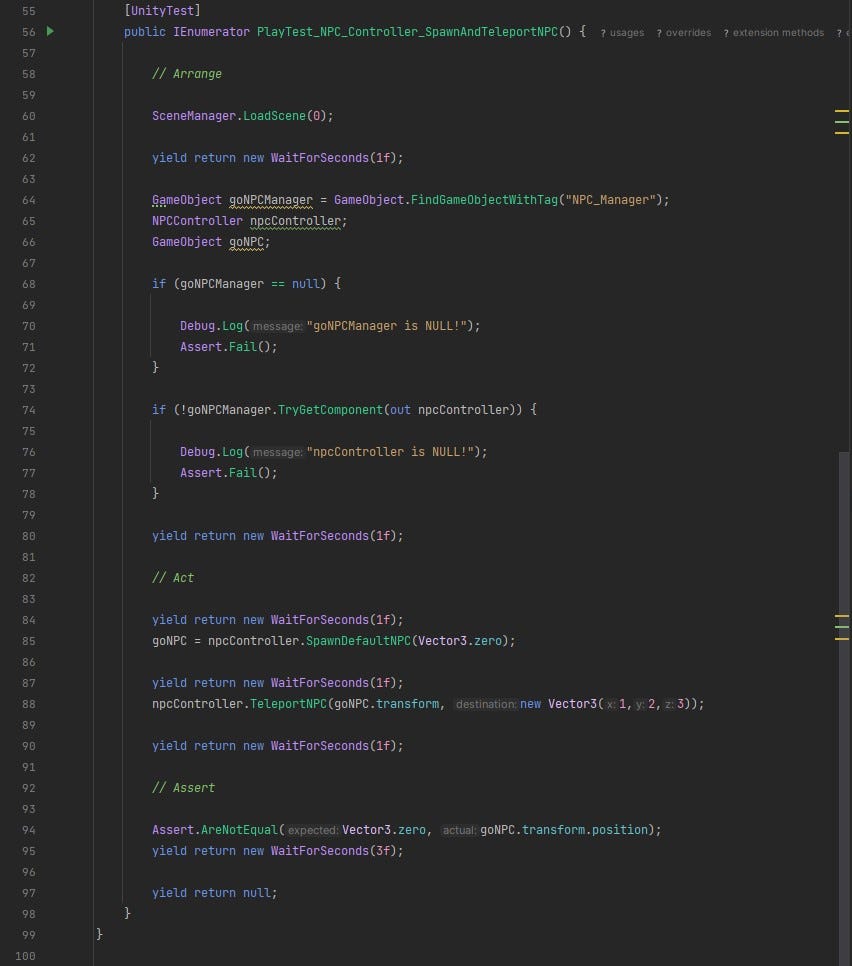Click the '// Assert' comment
This screenshot has height=966, width=852.
click(184, 787)
